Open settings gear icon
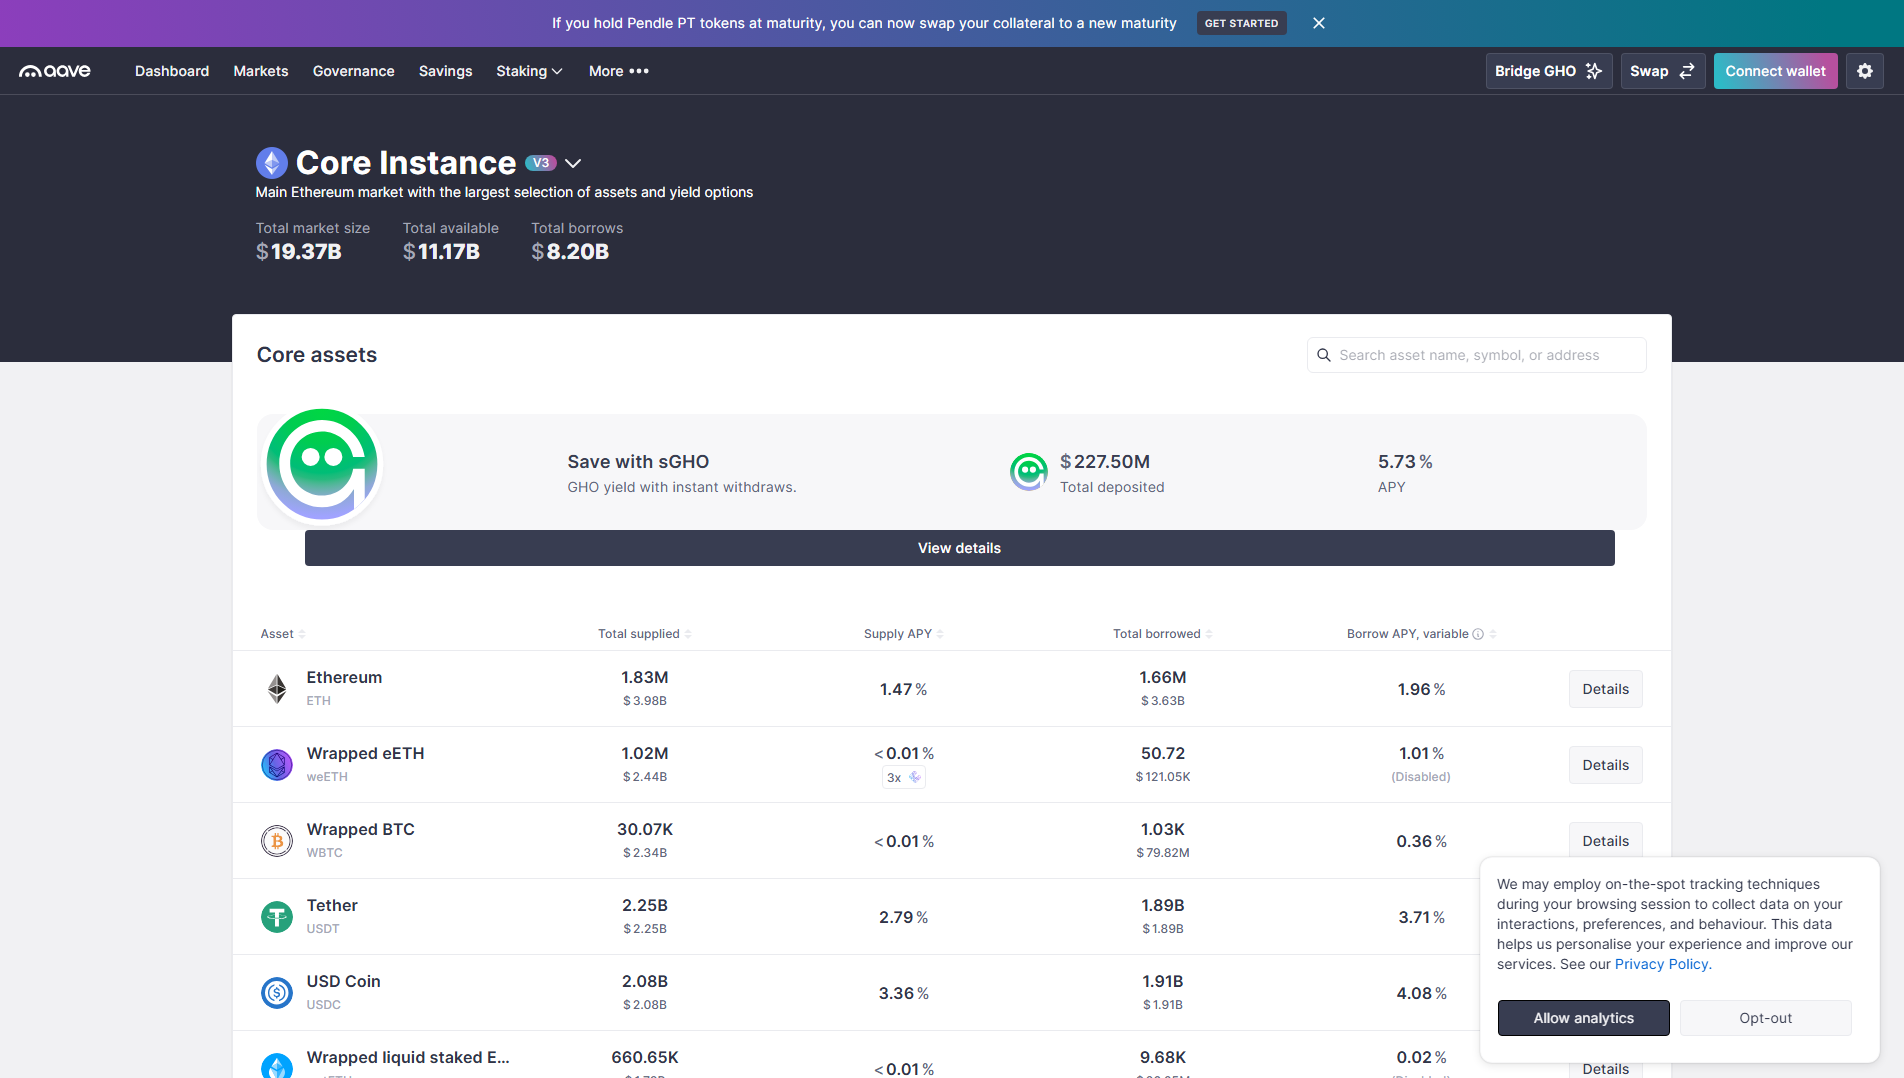 [1865, 71]
